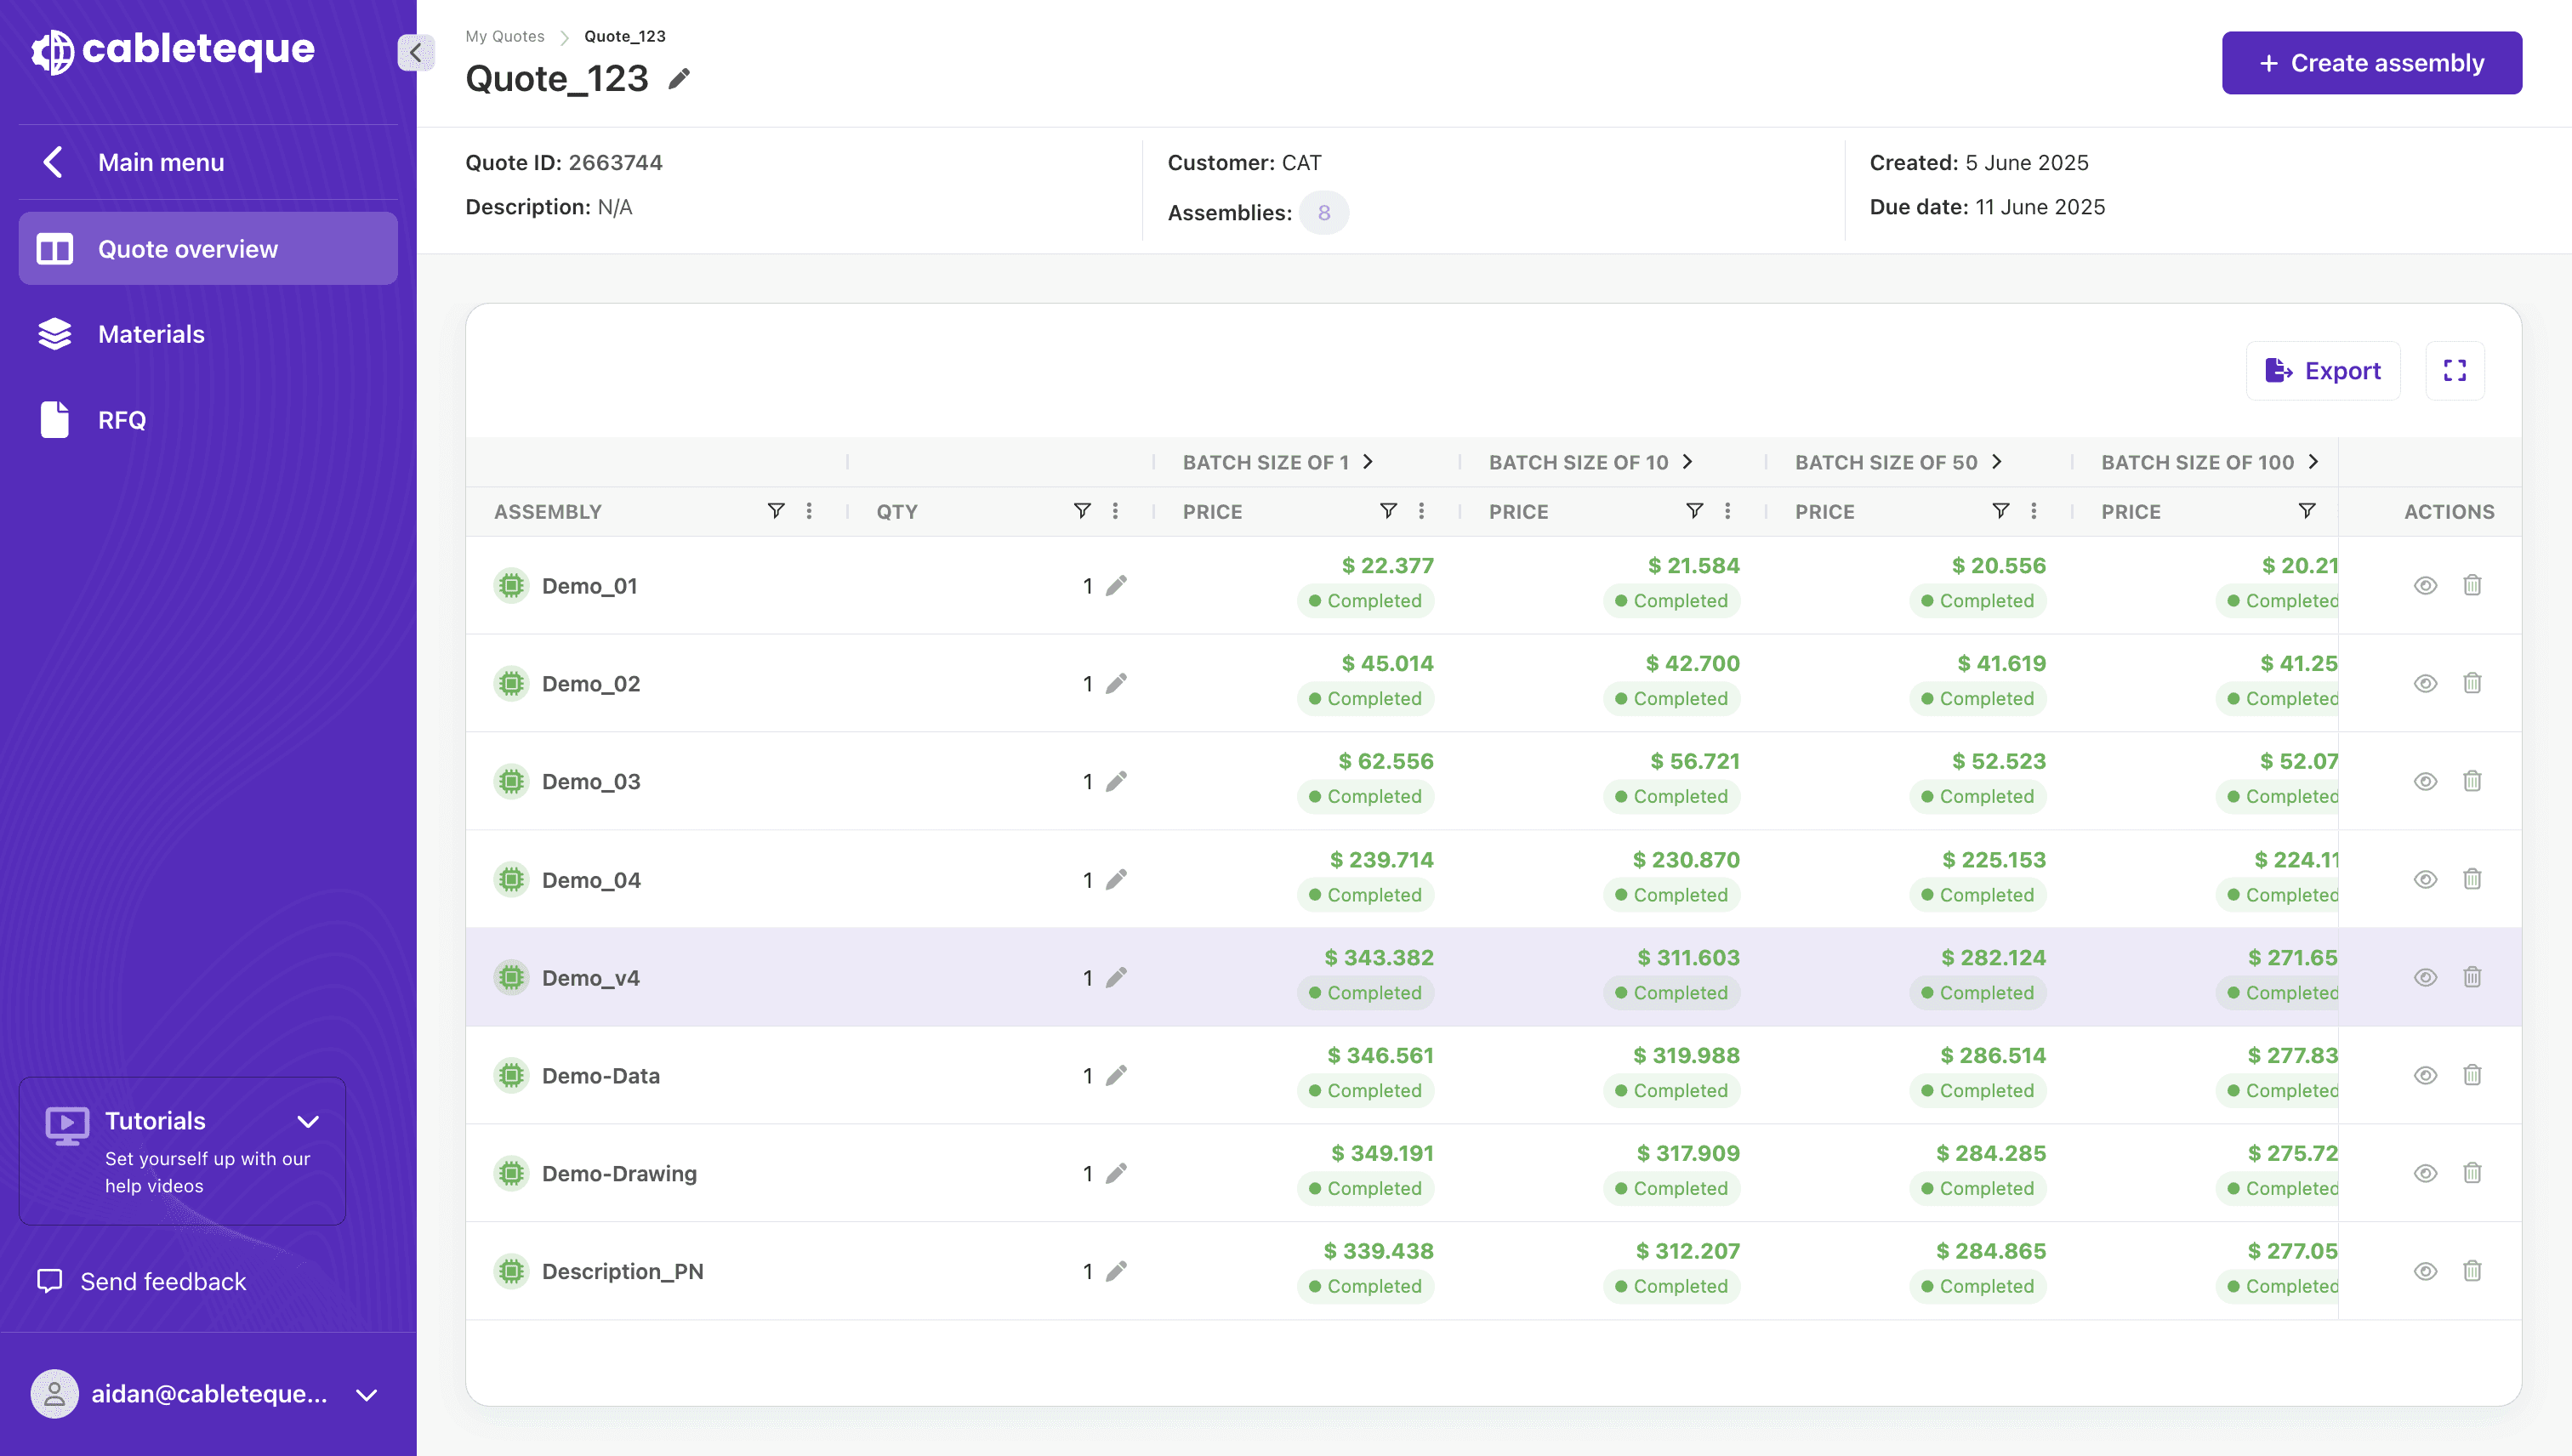Click the fullscreen expand table icon

[x=2454, y=371]
